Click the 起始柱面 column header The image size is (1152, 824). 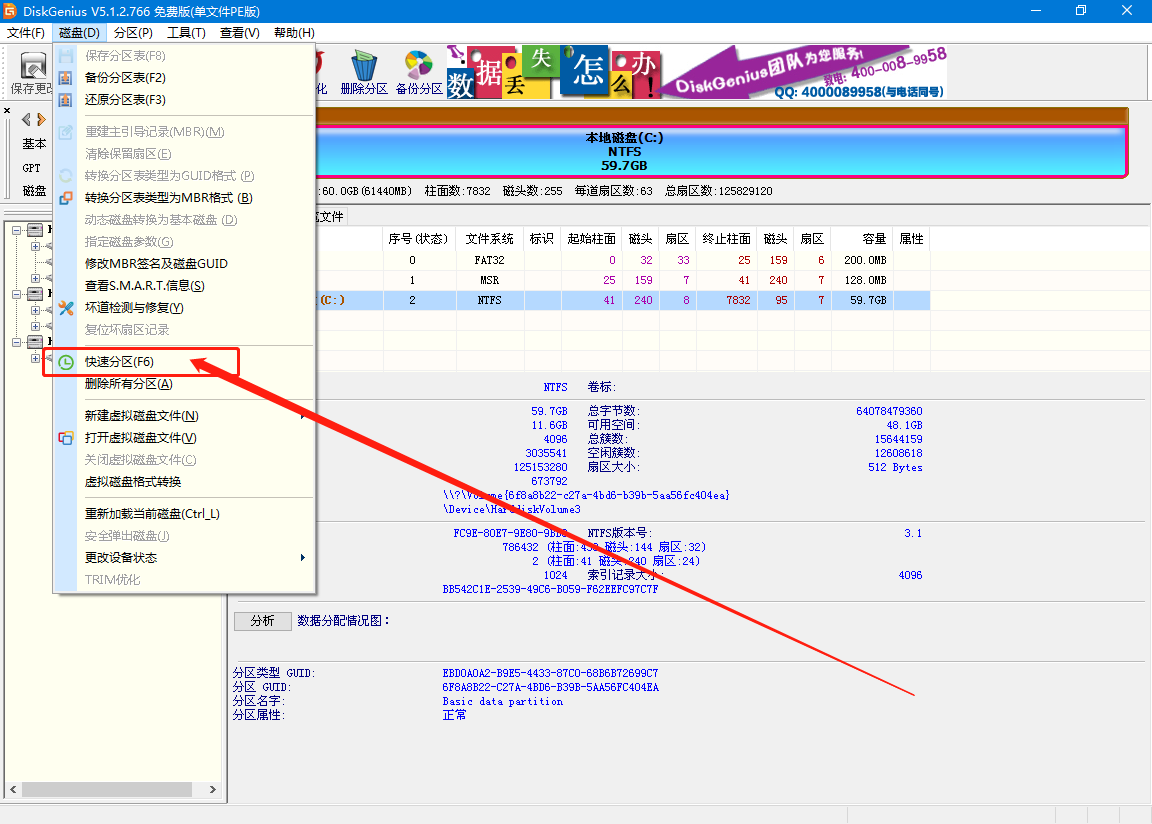pos(591,239)
